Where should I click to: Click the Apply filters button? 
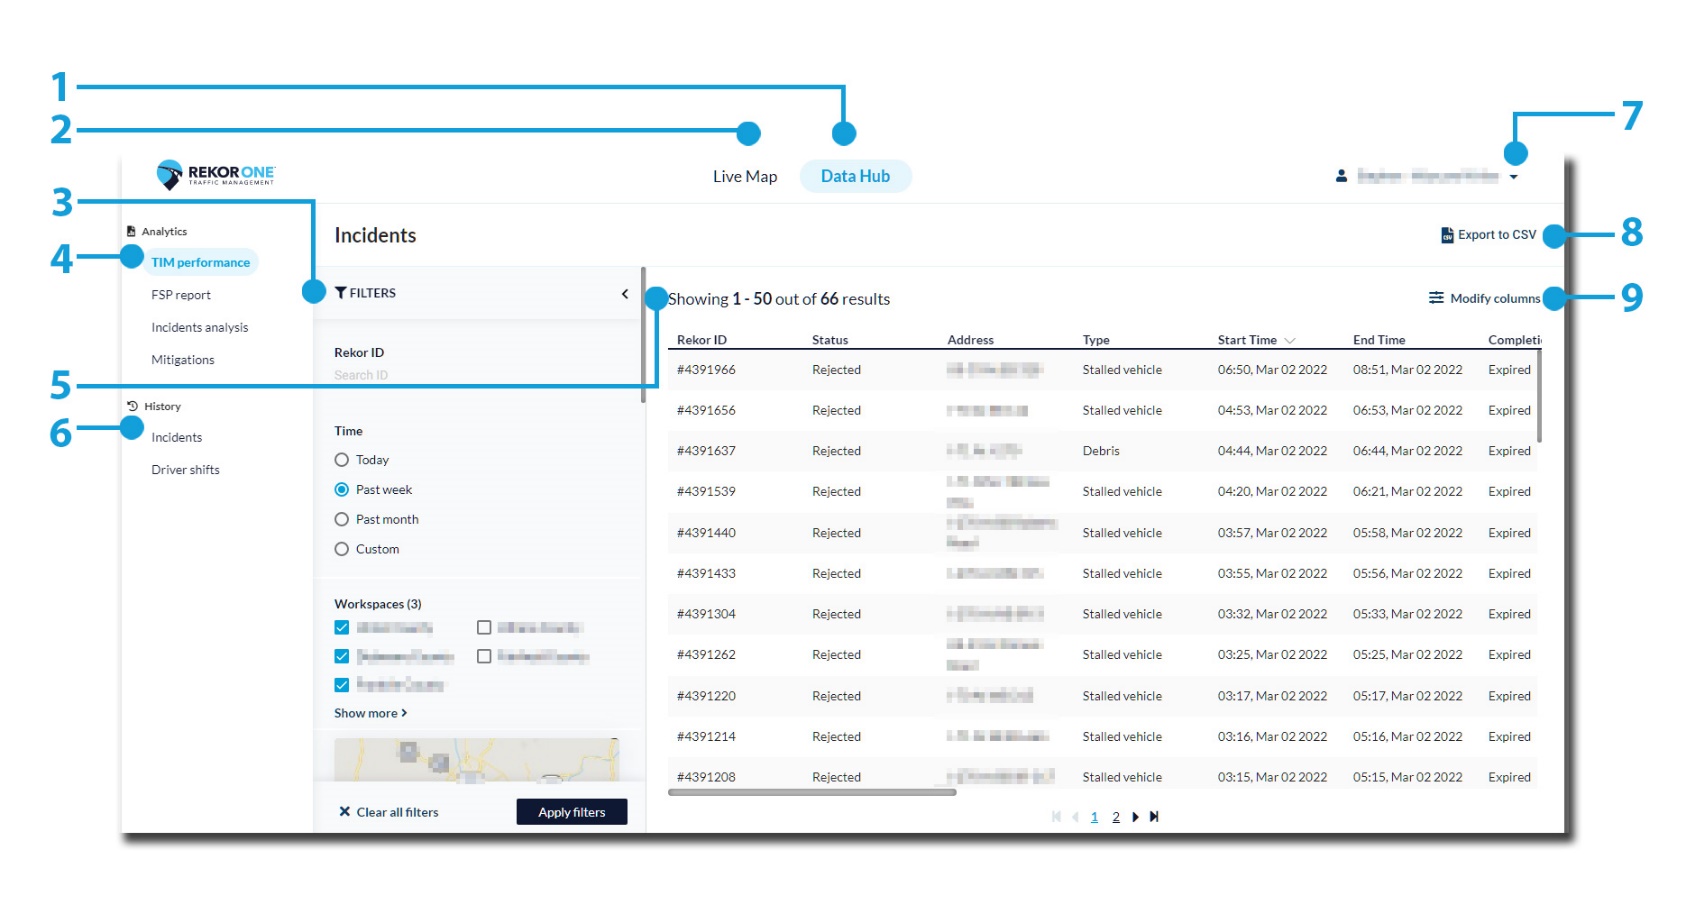571,812
